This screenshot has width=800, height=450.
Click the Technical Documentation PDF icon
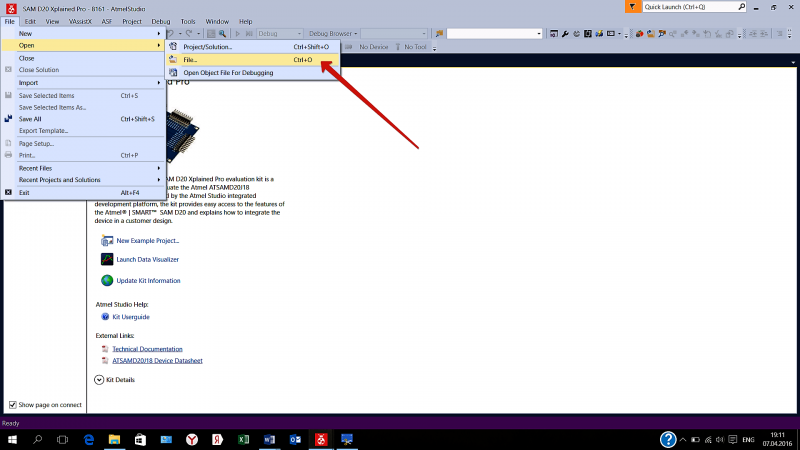tap(105, 349)
